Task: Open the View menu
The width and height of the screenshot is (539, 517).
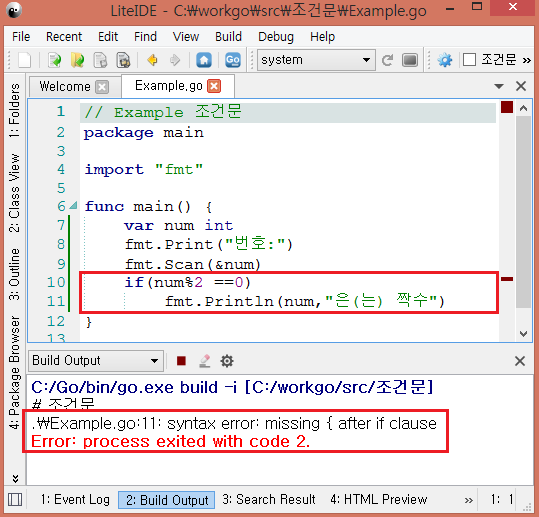Action: tap(186, 36)
